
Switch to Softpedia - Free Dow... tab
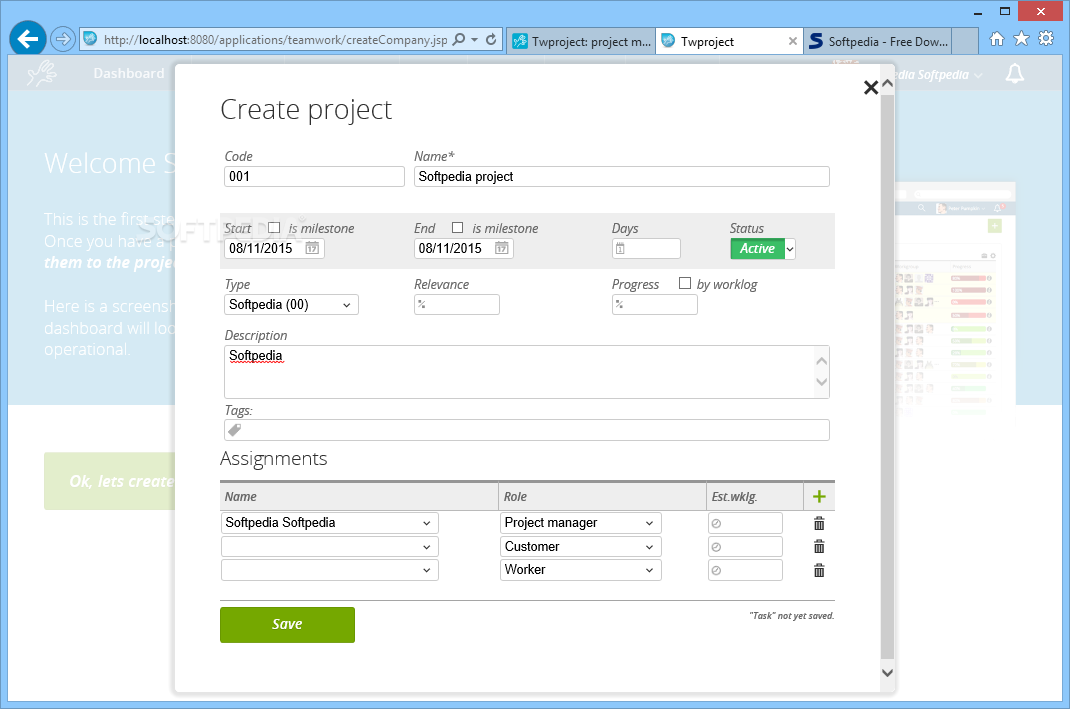click(879, 42)
